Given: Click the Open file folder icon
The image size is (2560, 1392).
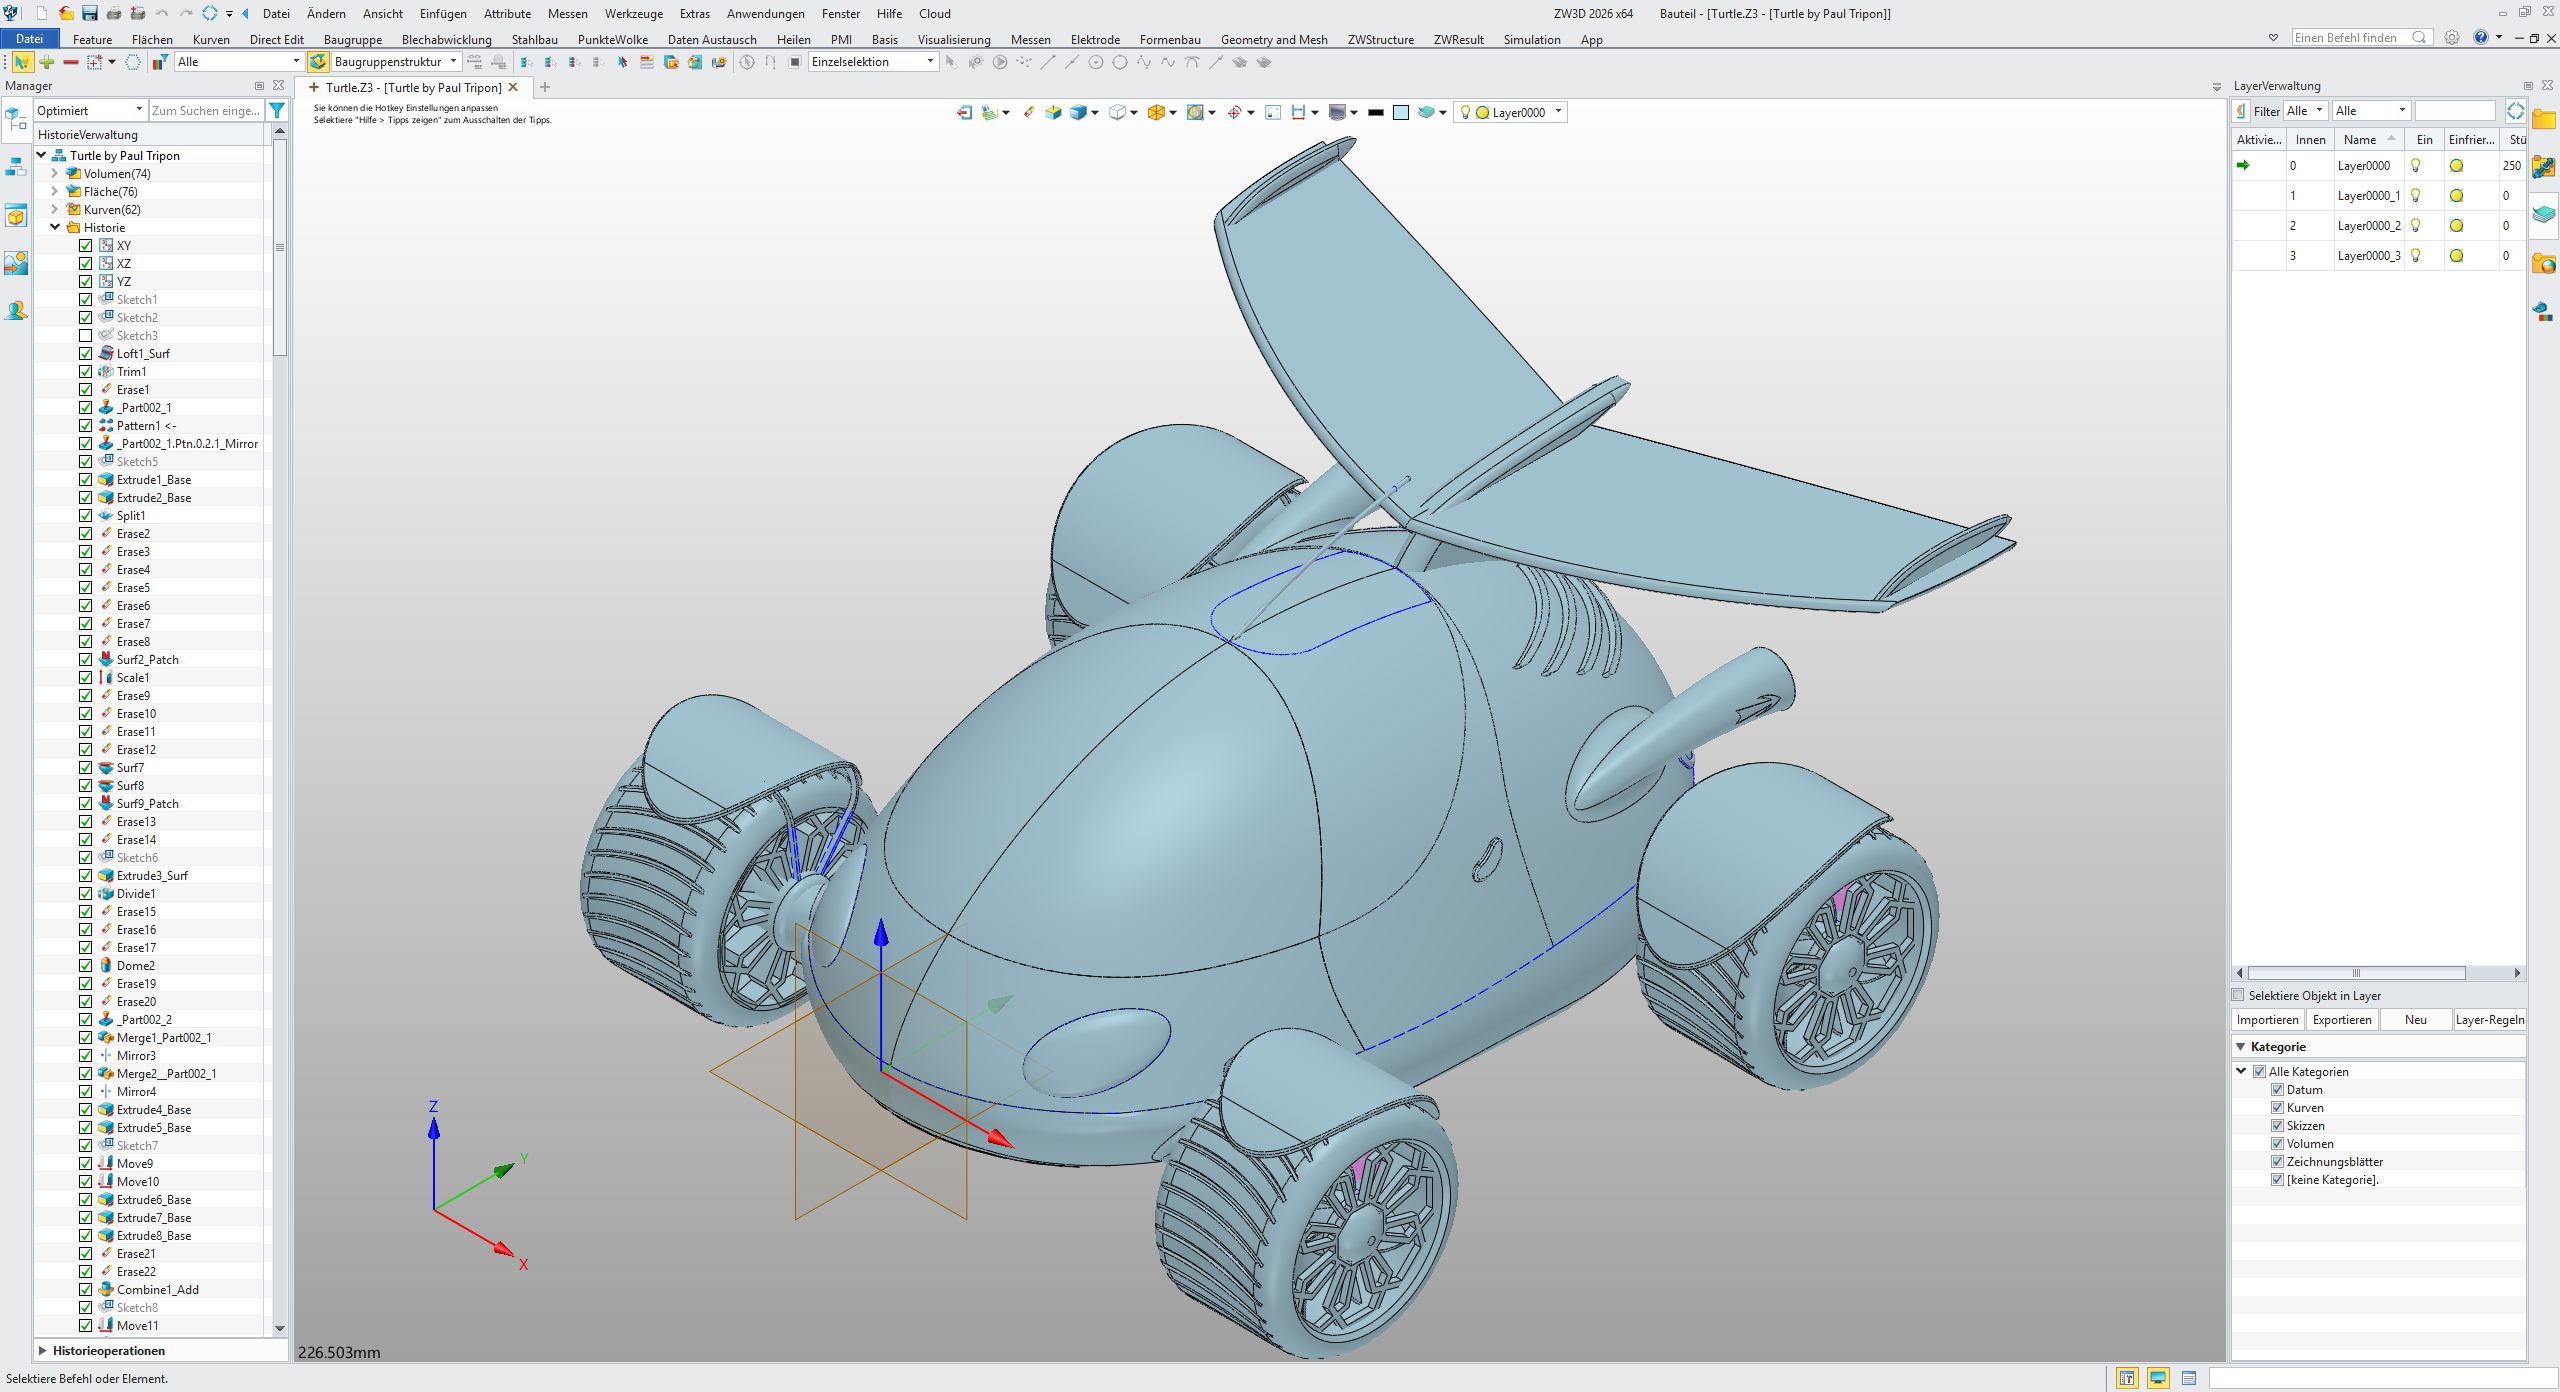Looking at the screenshot, I should tap(66, 13).
